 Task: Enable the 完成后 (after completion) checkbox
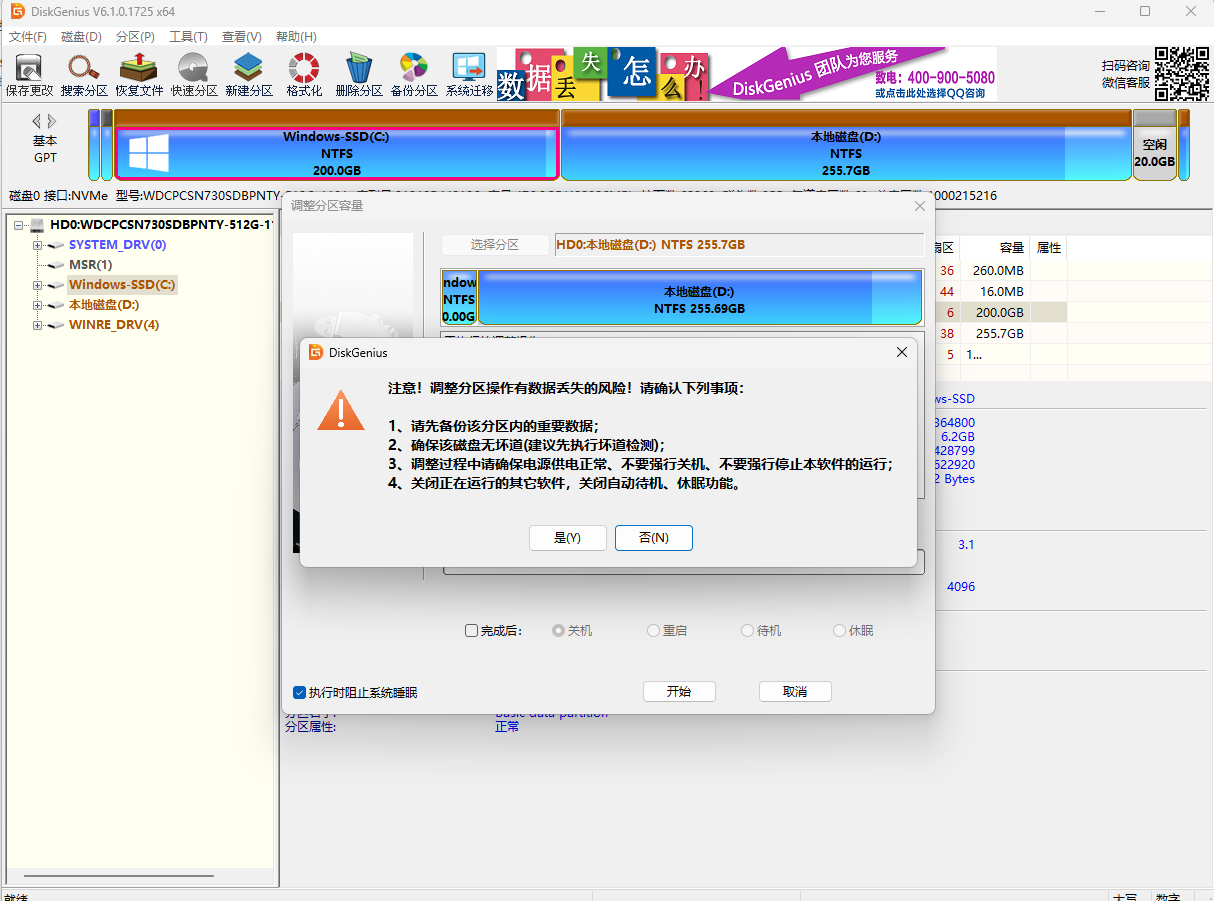(472, 631)
